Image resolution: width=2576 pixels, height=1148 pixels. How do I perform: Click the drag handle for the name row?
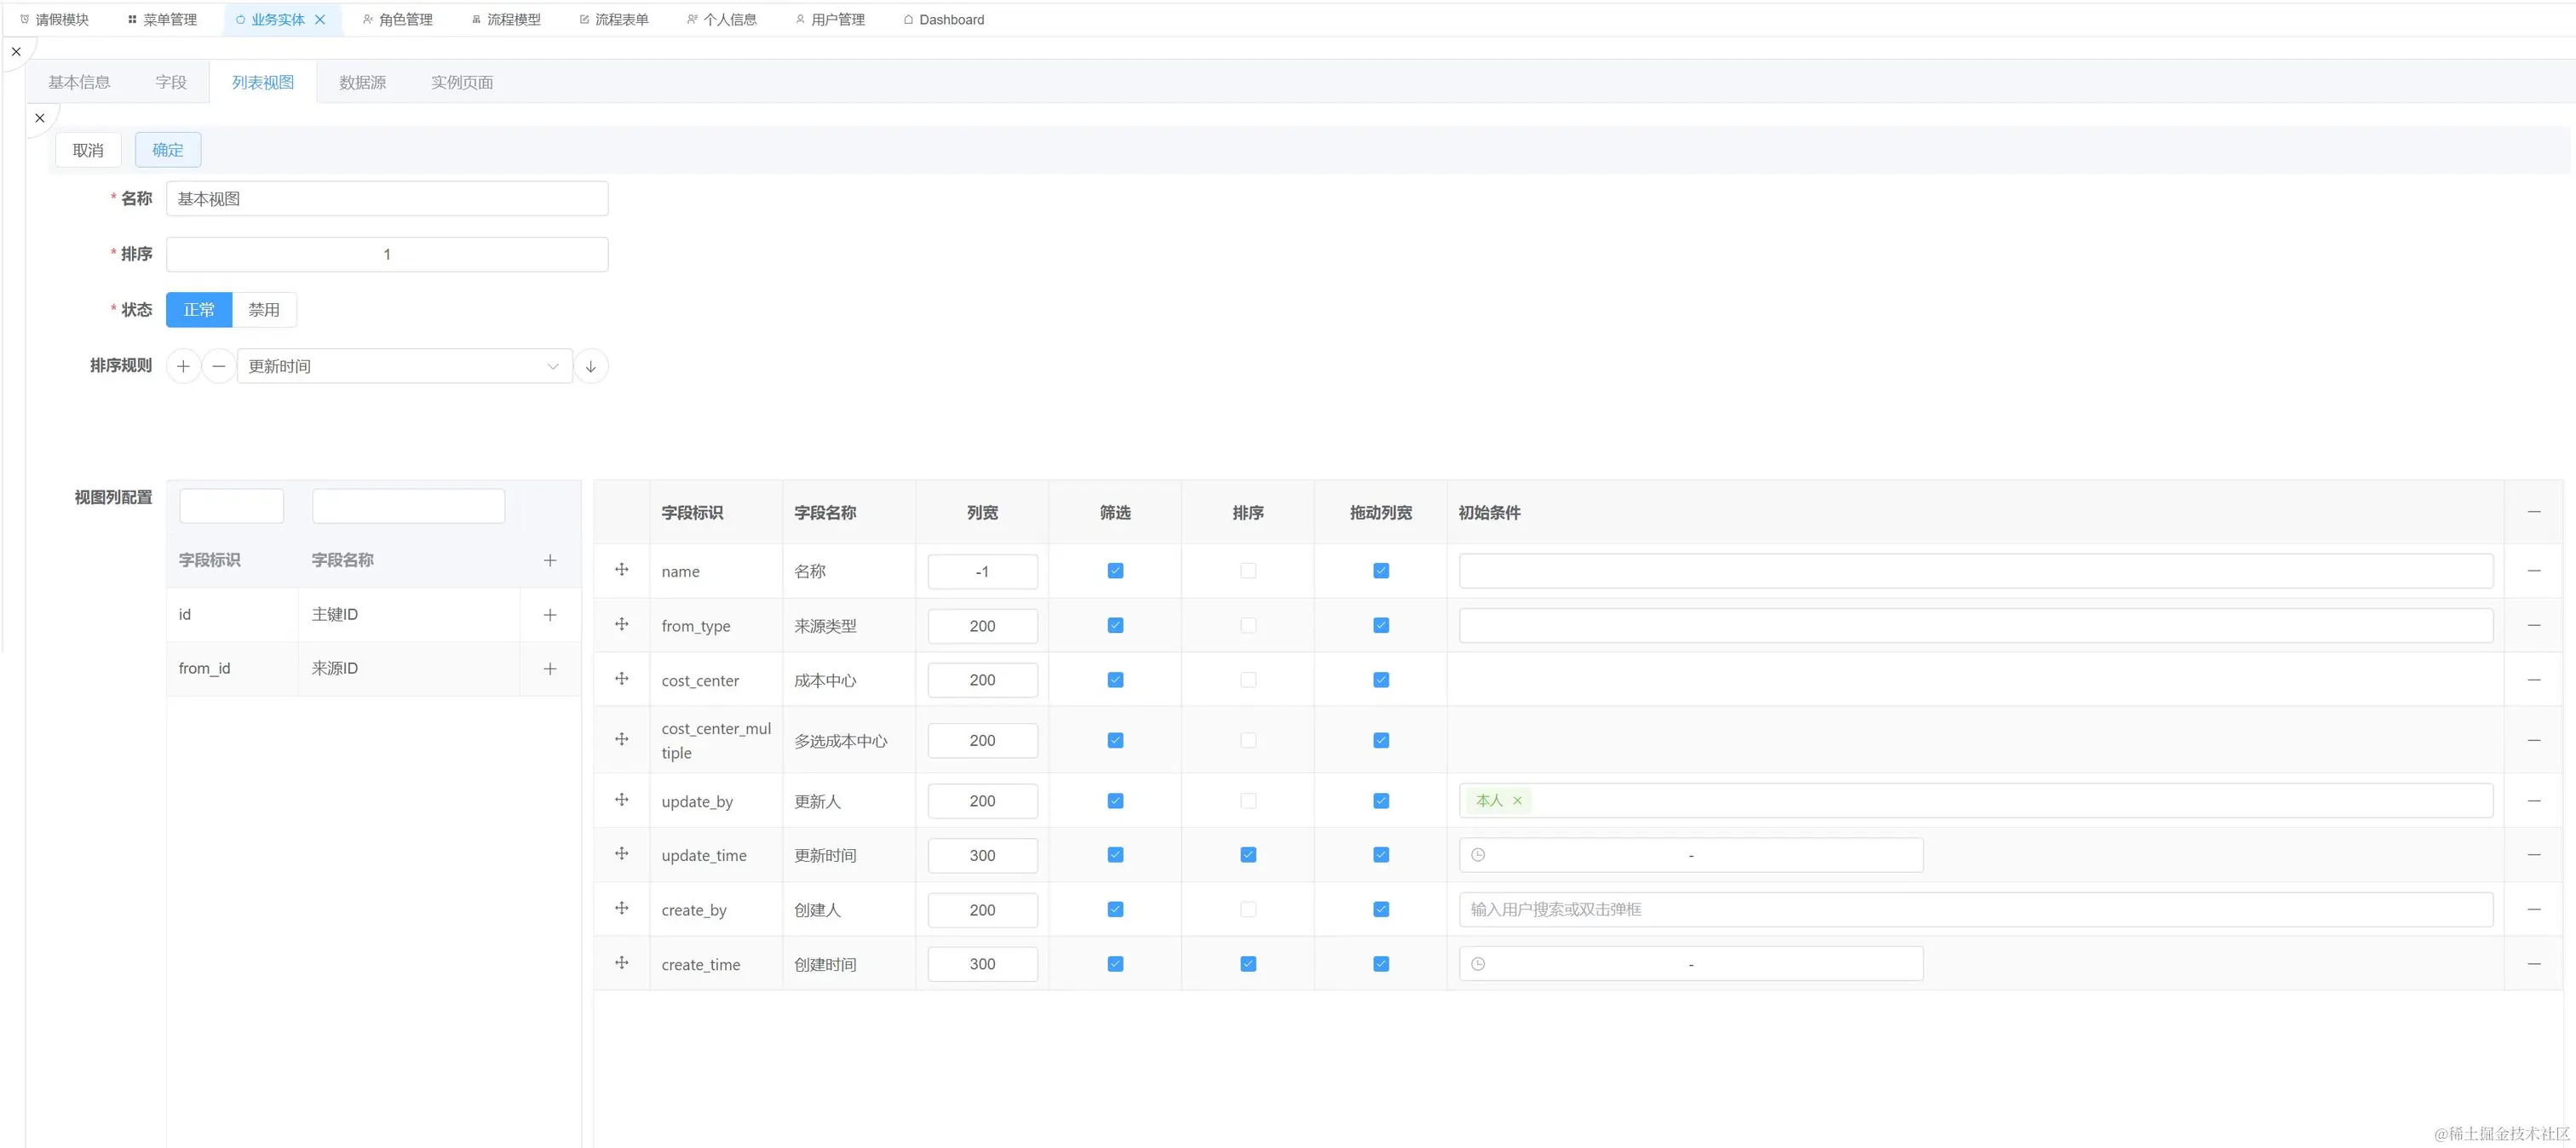(621, 570)
